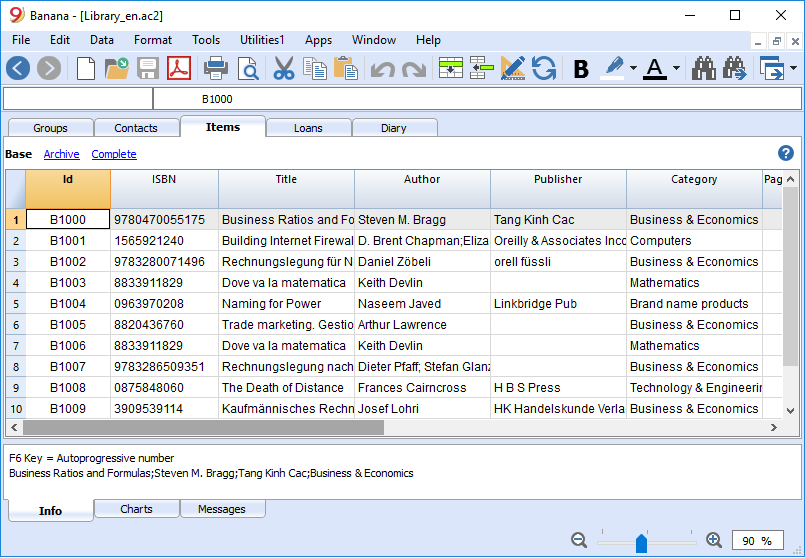Select the Naming for Power title cell
This screenshot has height=558, width=805.
coord(286,303)
